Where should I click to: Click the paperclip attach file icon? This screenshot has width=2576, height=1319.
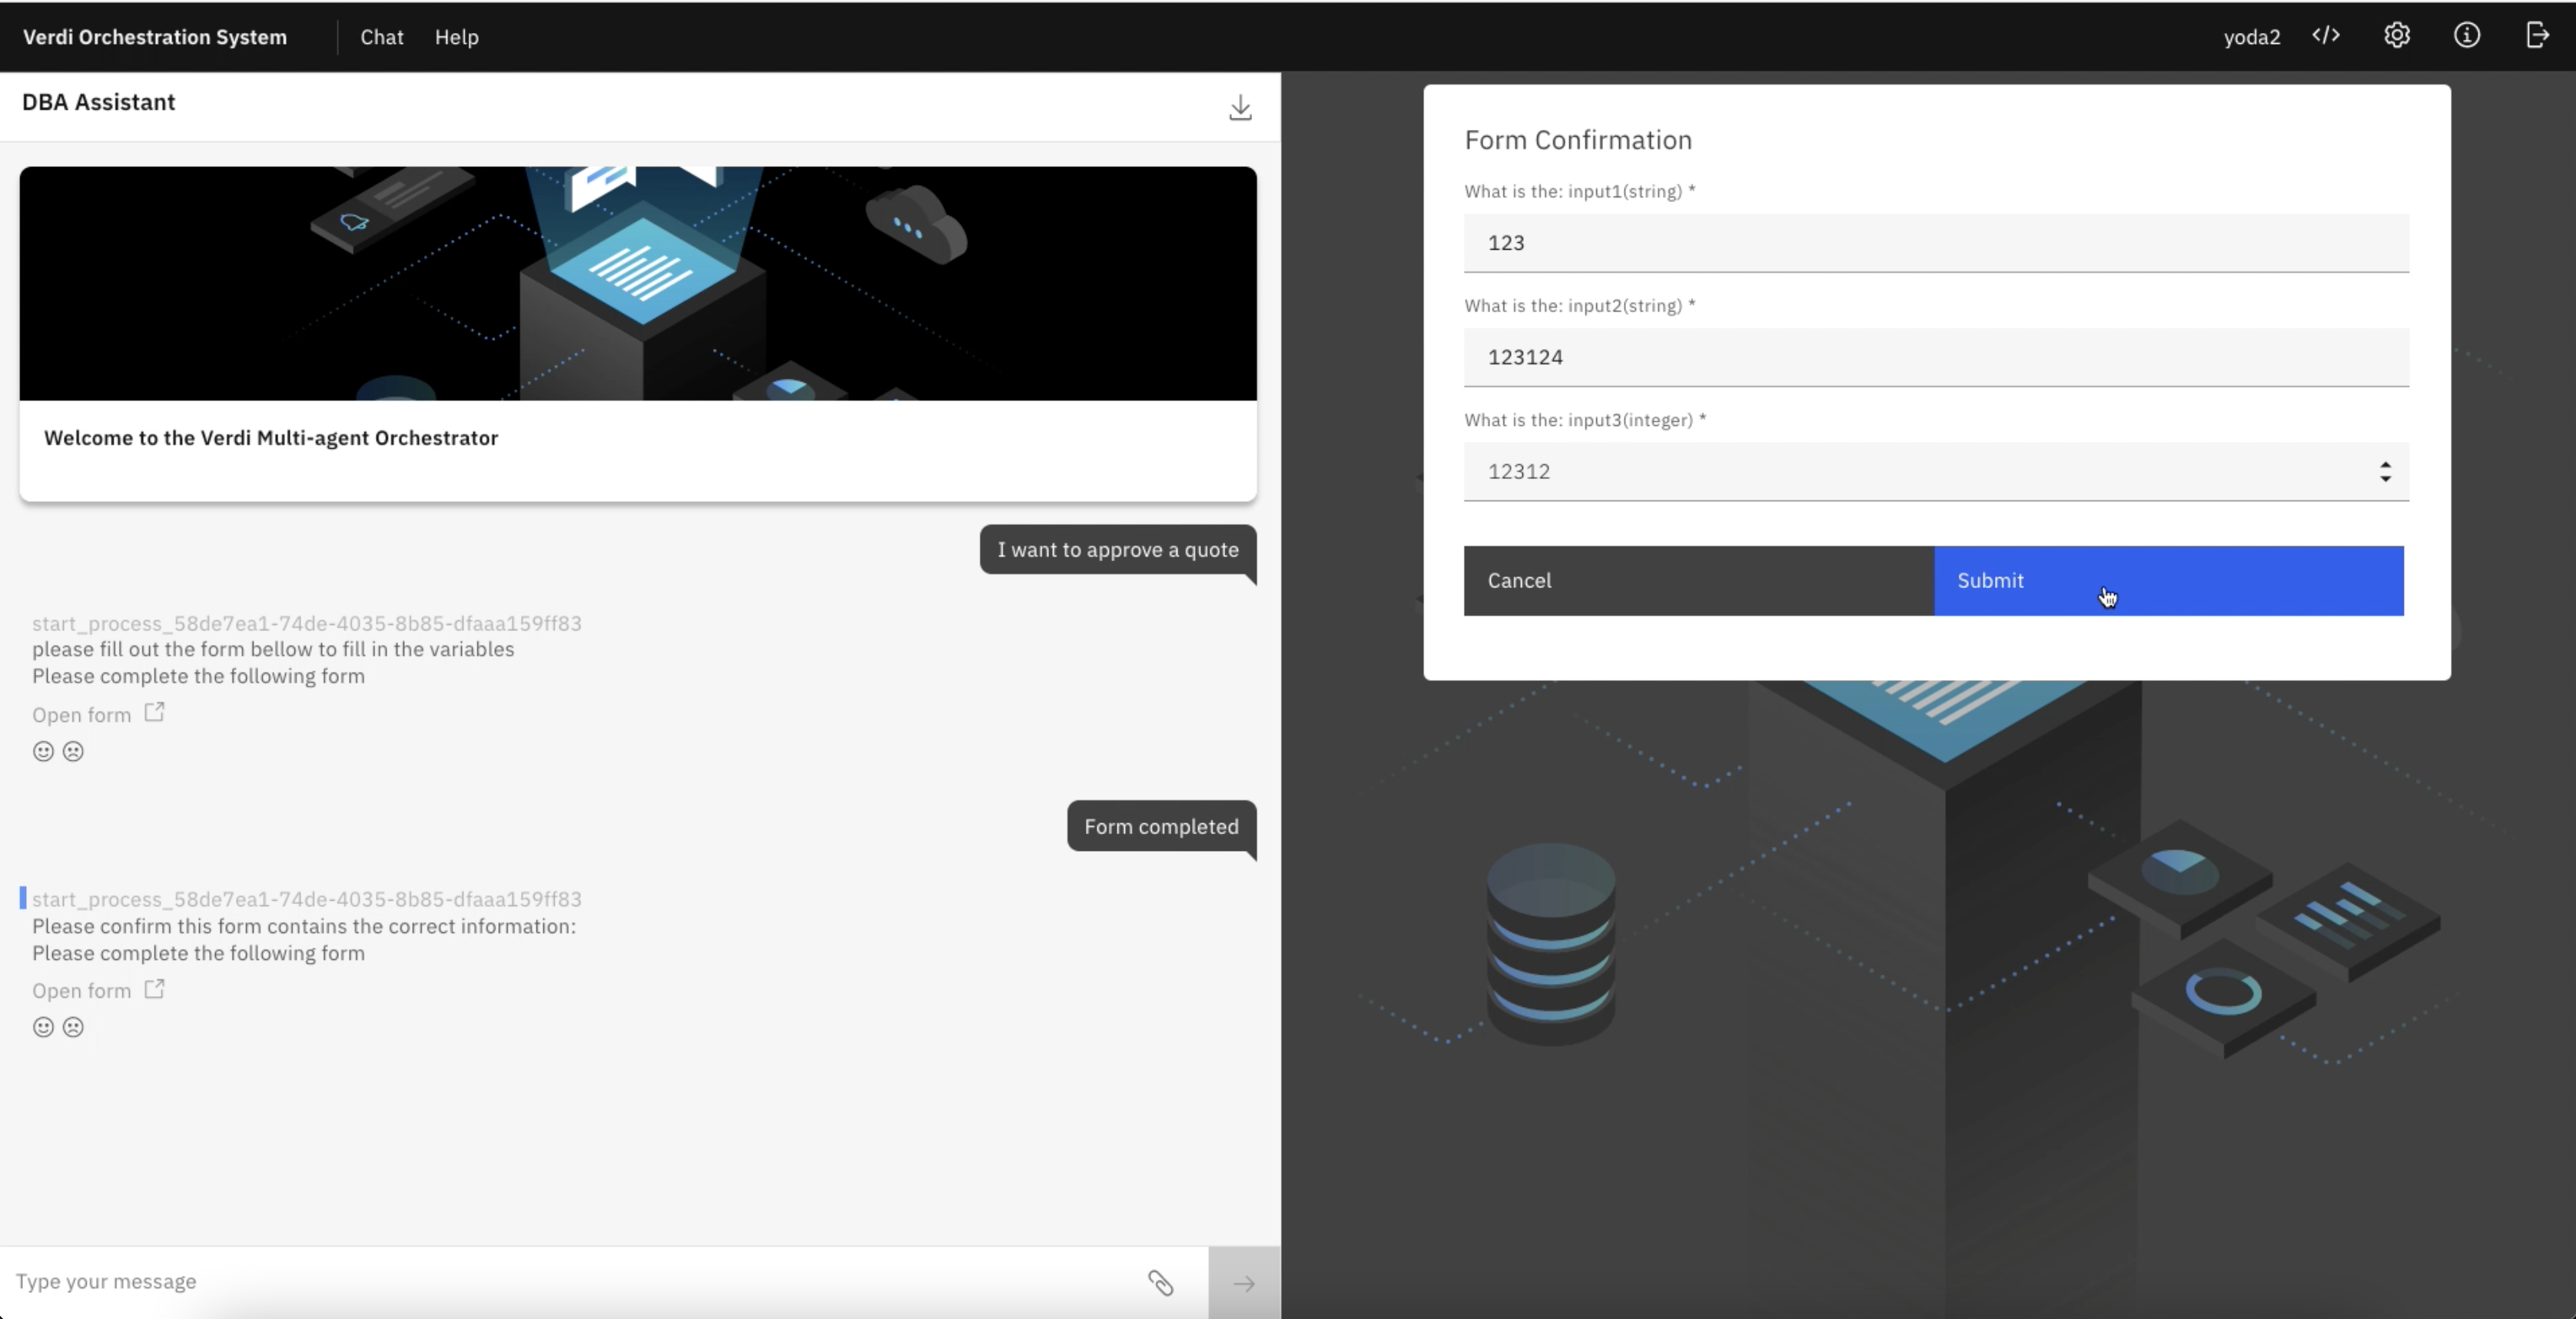pyautogui.click(x=1160, y=1283)
